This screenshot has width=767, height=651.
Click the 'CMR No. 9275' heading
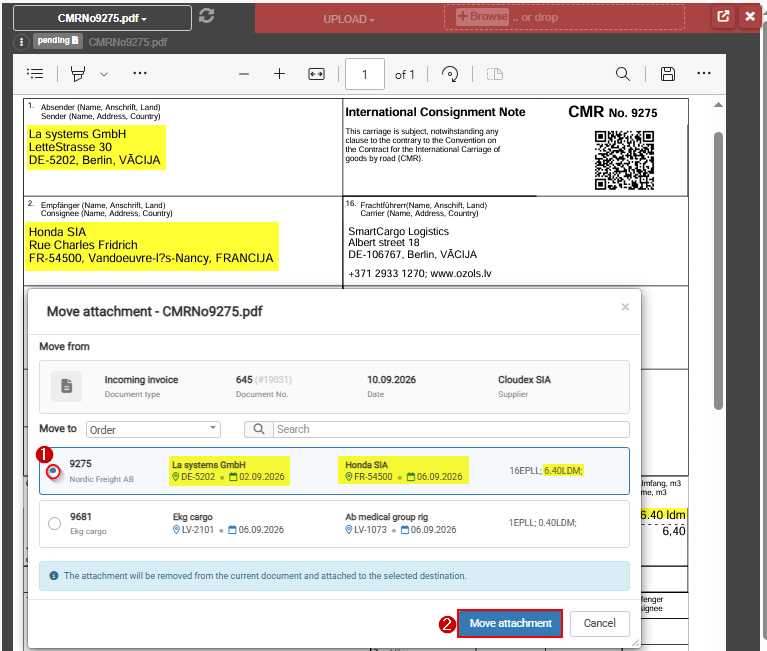click(612, 112)
